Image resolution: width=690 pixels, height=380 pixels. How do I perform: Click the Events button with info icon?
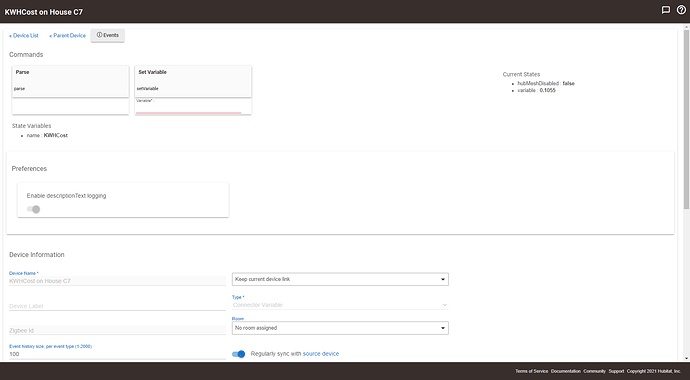pos(108,35)
